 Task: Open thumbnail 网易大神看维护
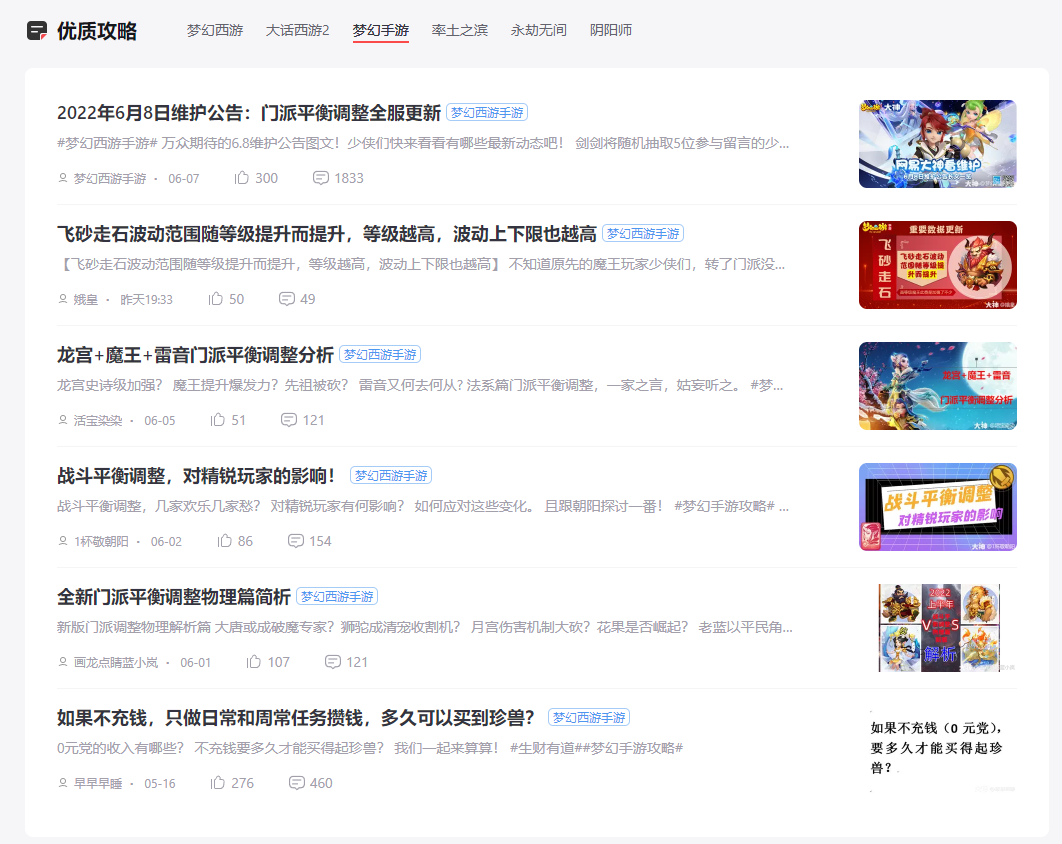click(x=937, y=144)
